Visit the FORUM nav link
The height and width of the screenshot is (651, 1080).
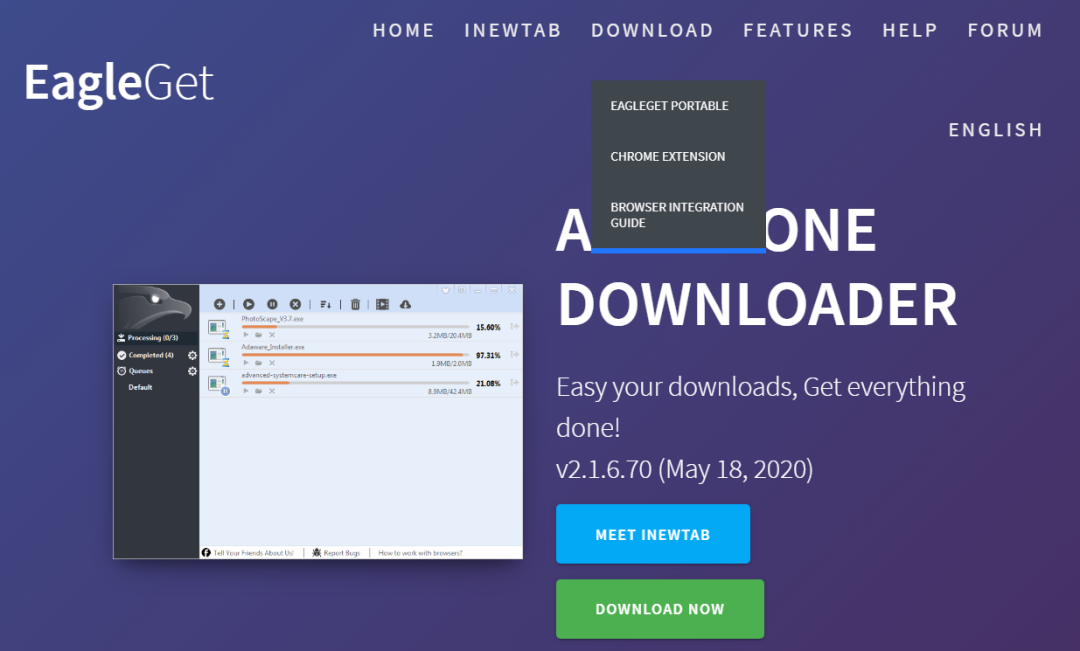point(1005,30)
